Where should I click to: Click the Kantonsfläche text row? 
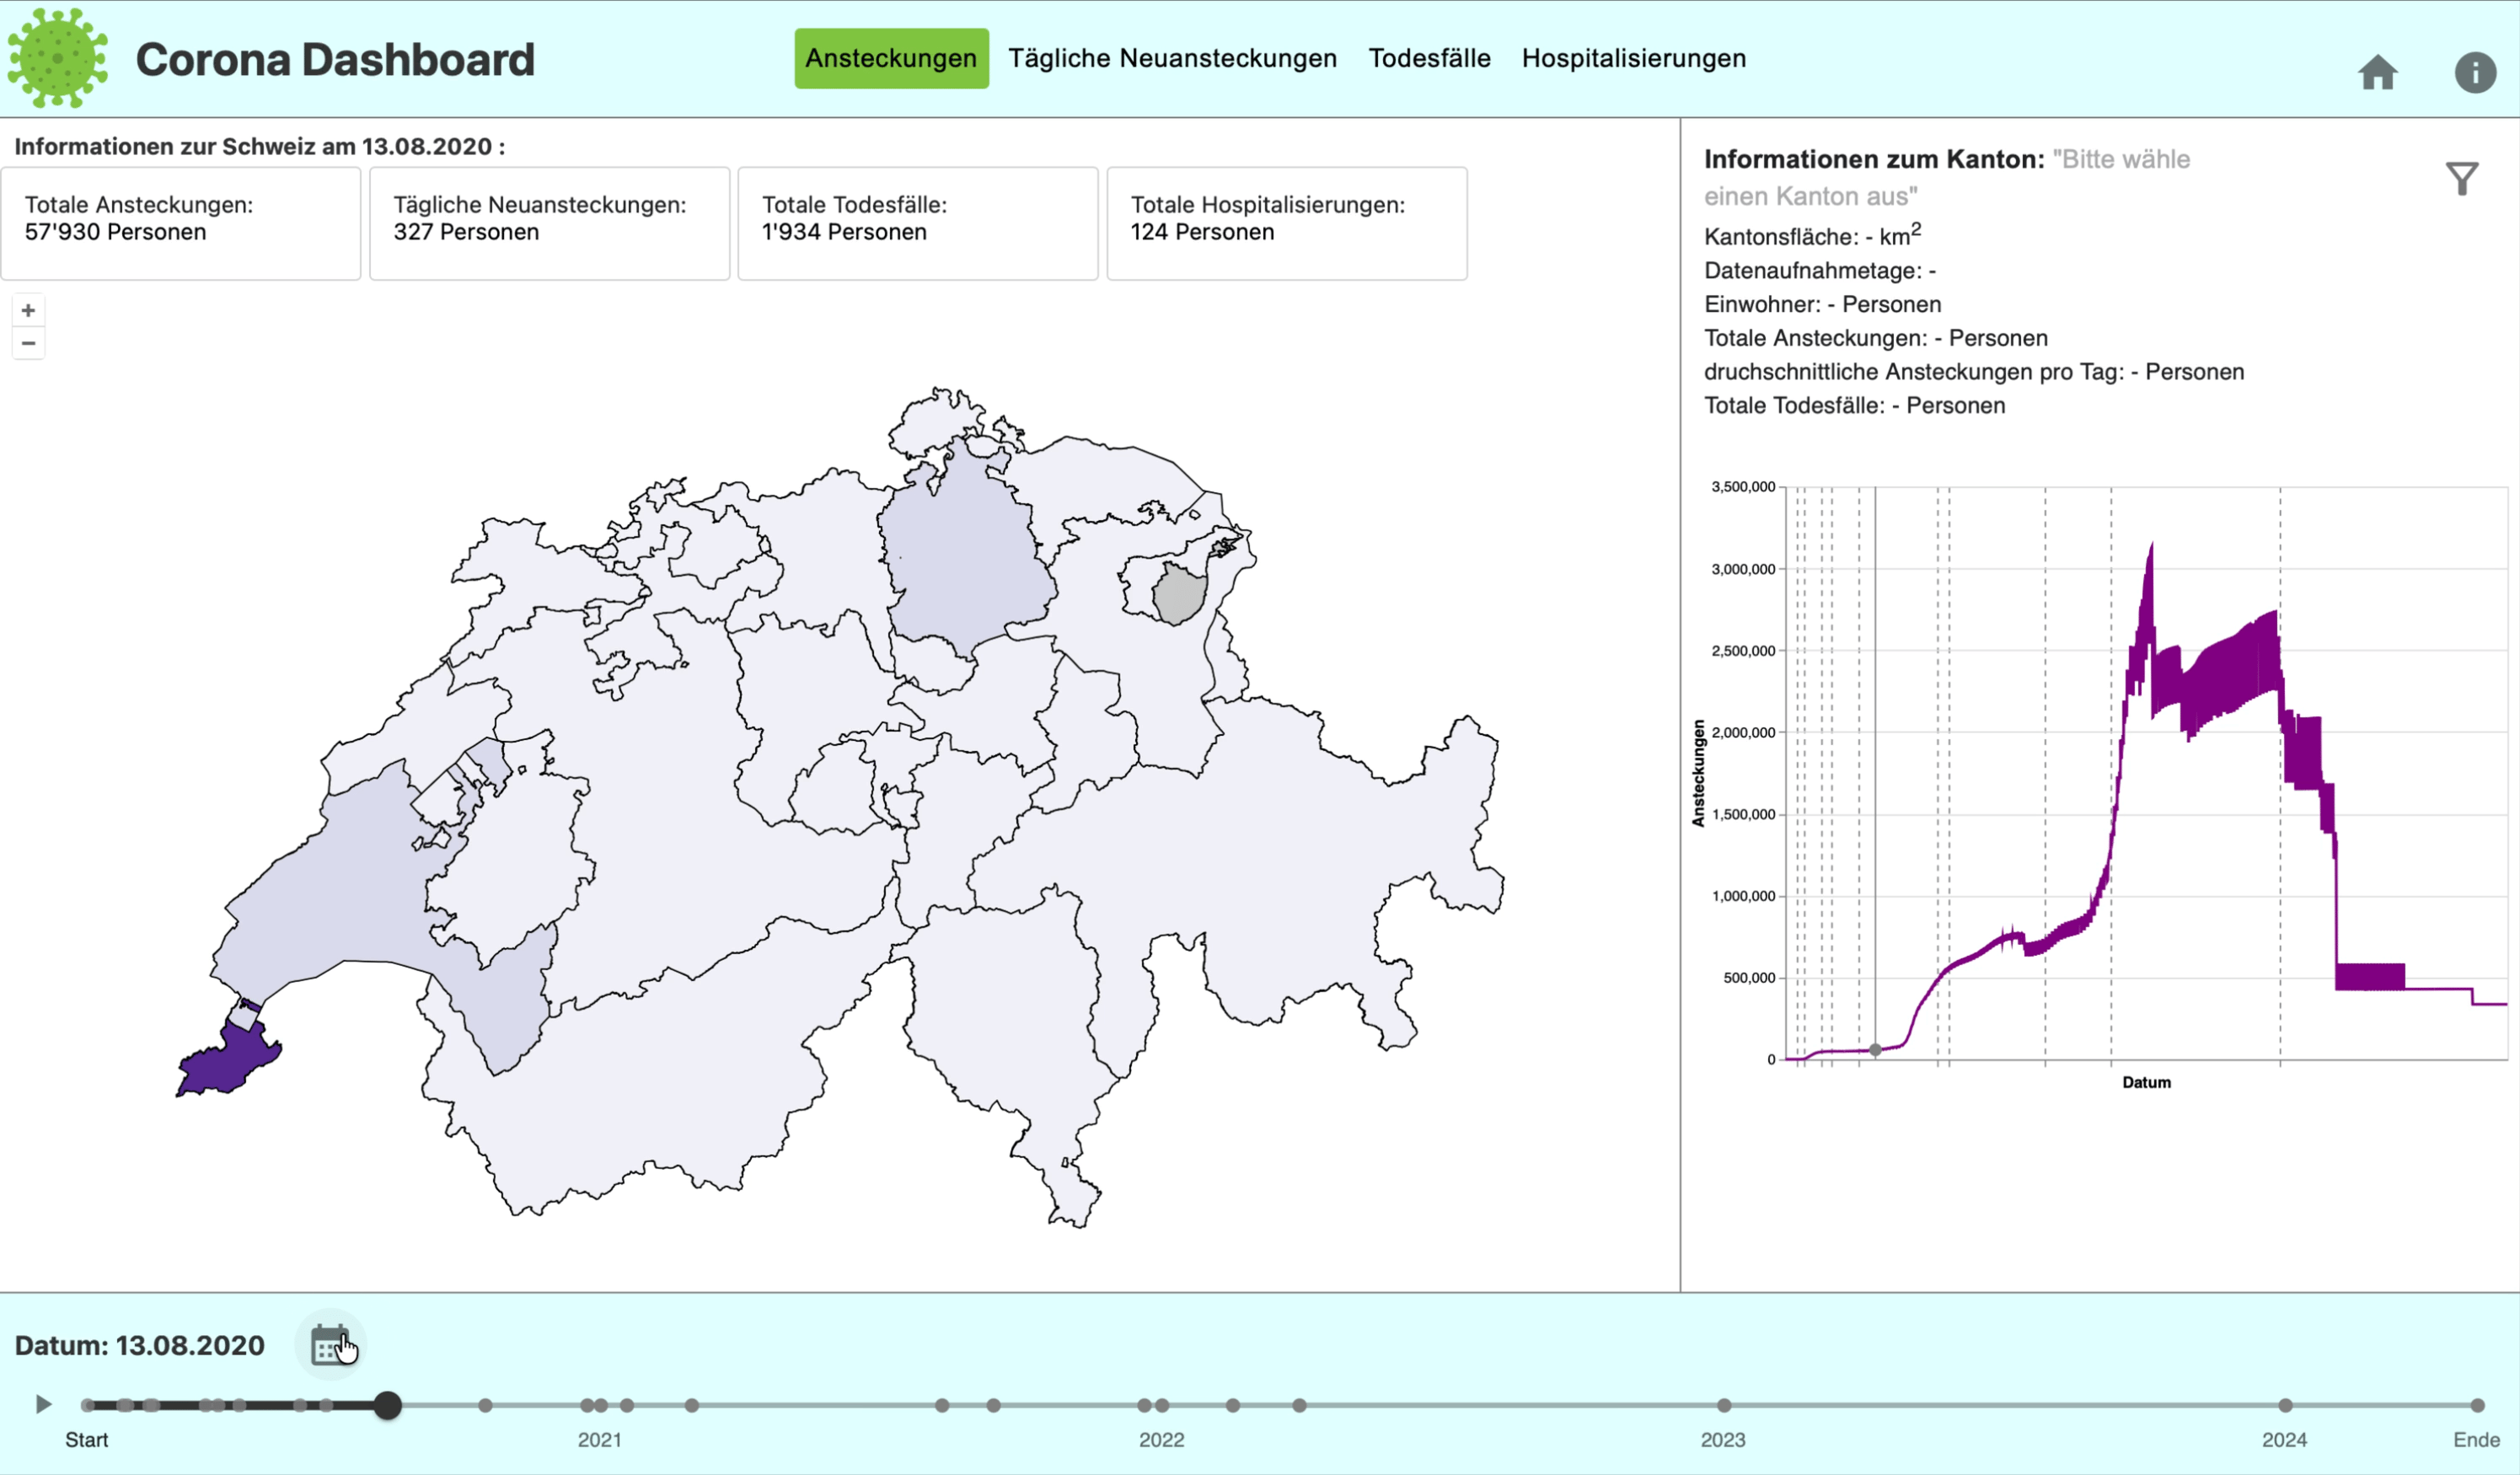[x=1812, y=236]
